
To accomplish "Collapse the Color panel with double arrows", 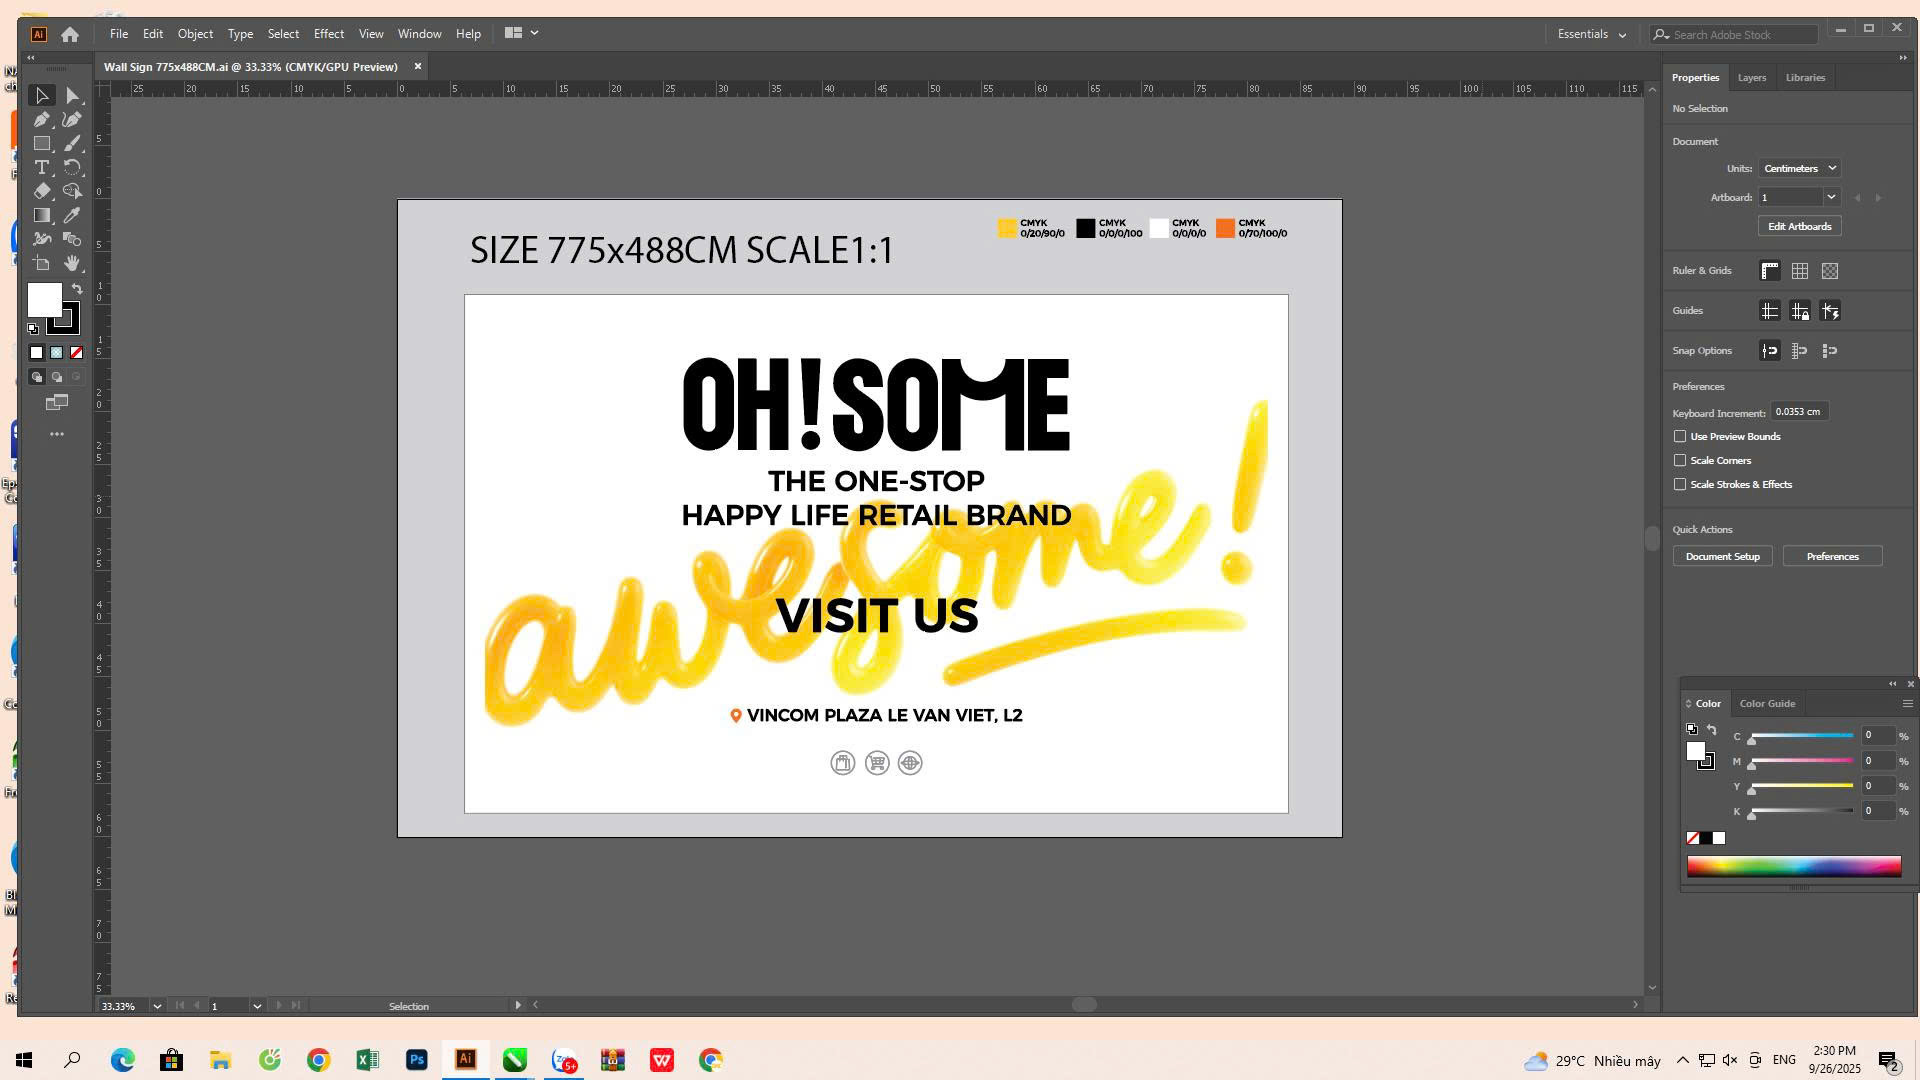I will pyautogui.click(x=1892, y=685).
